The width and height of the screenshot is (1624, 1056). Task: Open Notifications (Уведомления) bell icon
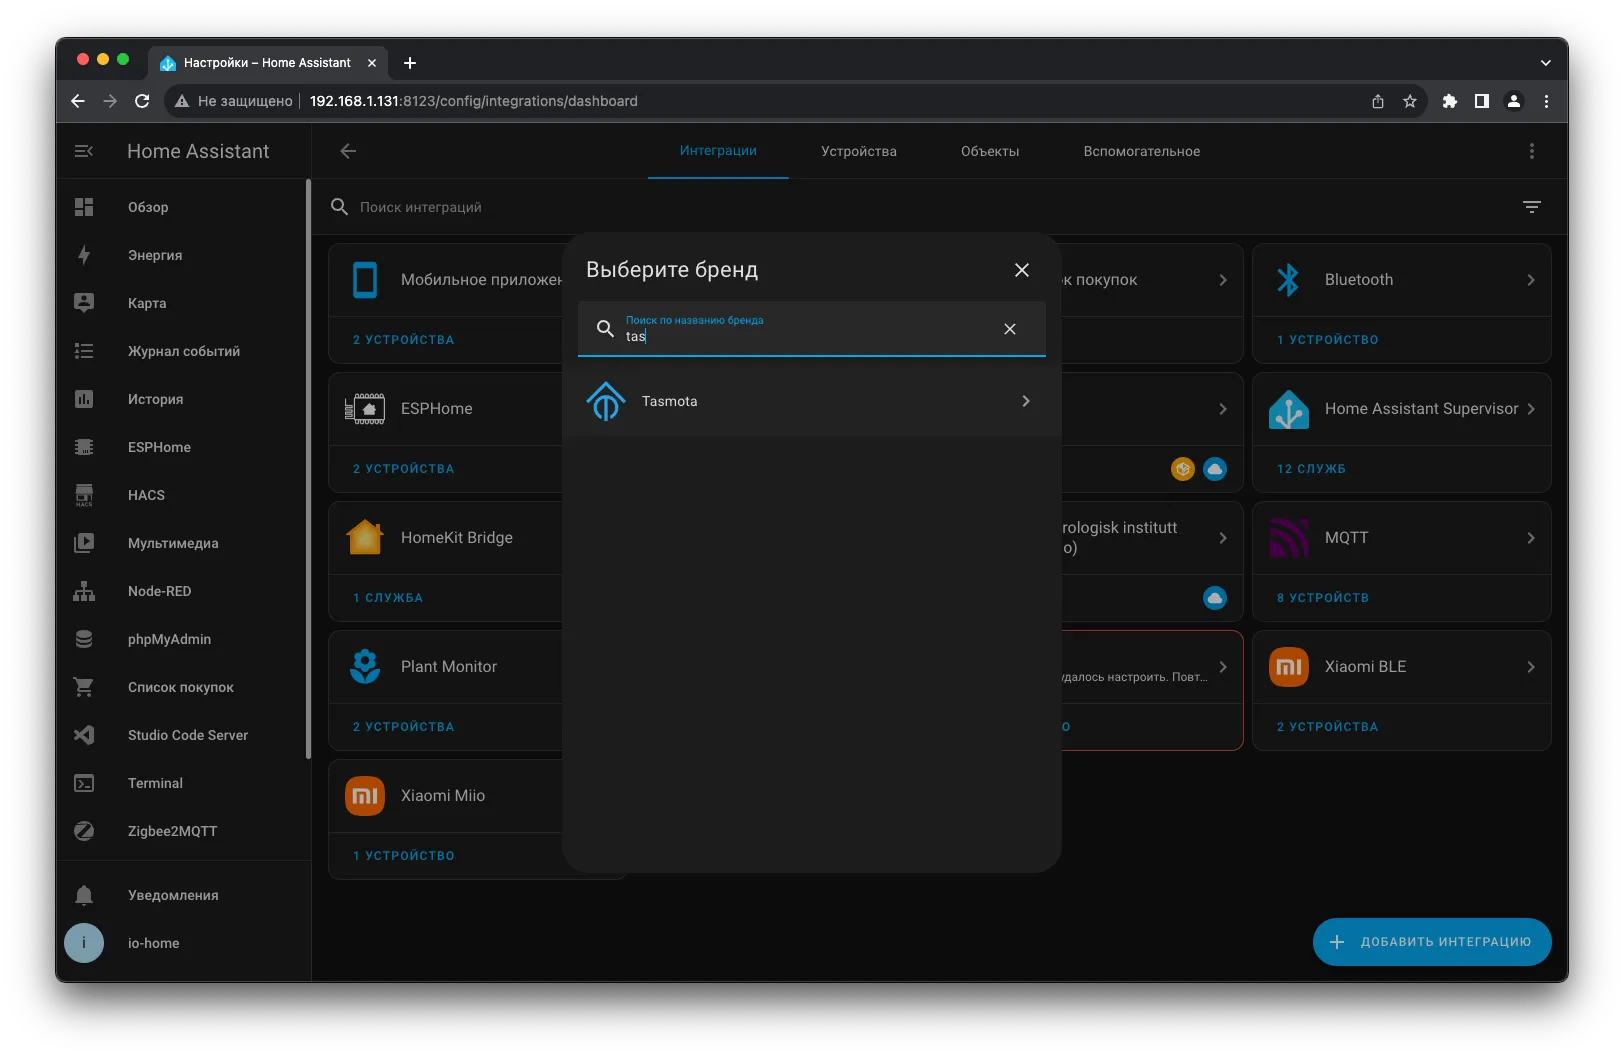point(84,895)
